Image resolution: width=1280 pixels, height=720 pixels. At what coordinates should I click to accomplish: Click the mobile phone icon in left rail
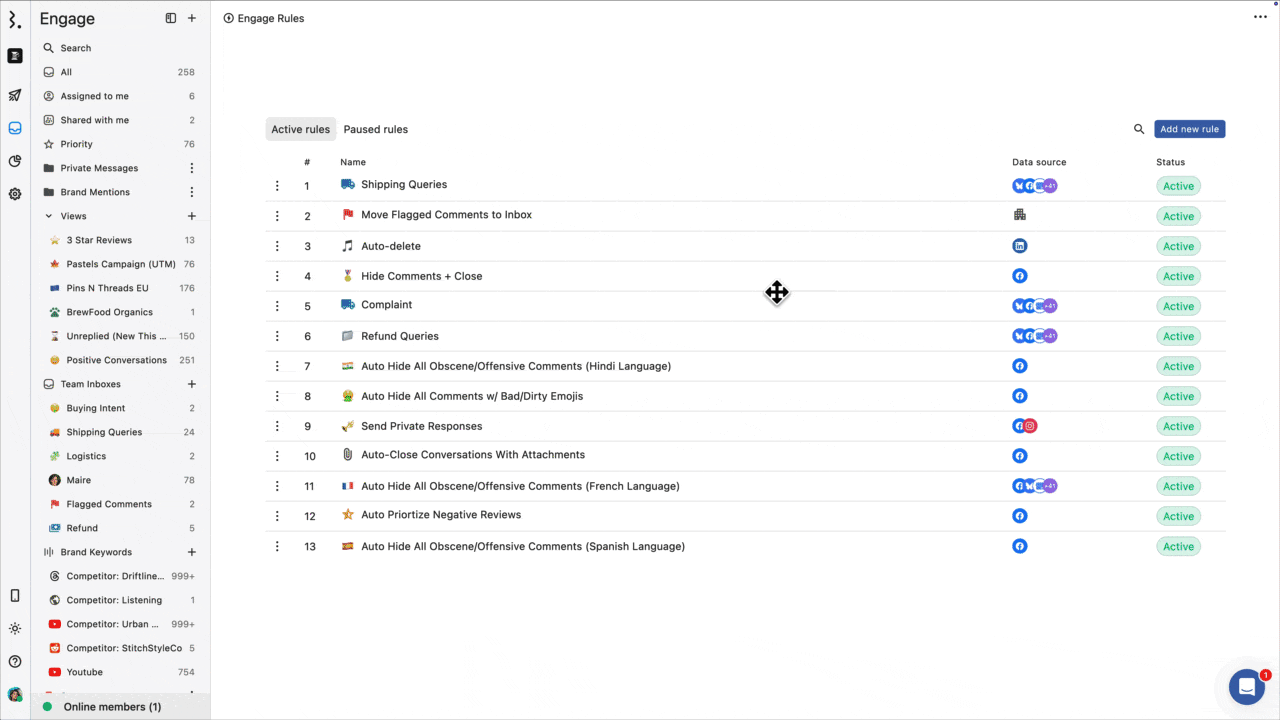tap(15, 596)
